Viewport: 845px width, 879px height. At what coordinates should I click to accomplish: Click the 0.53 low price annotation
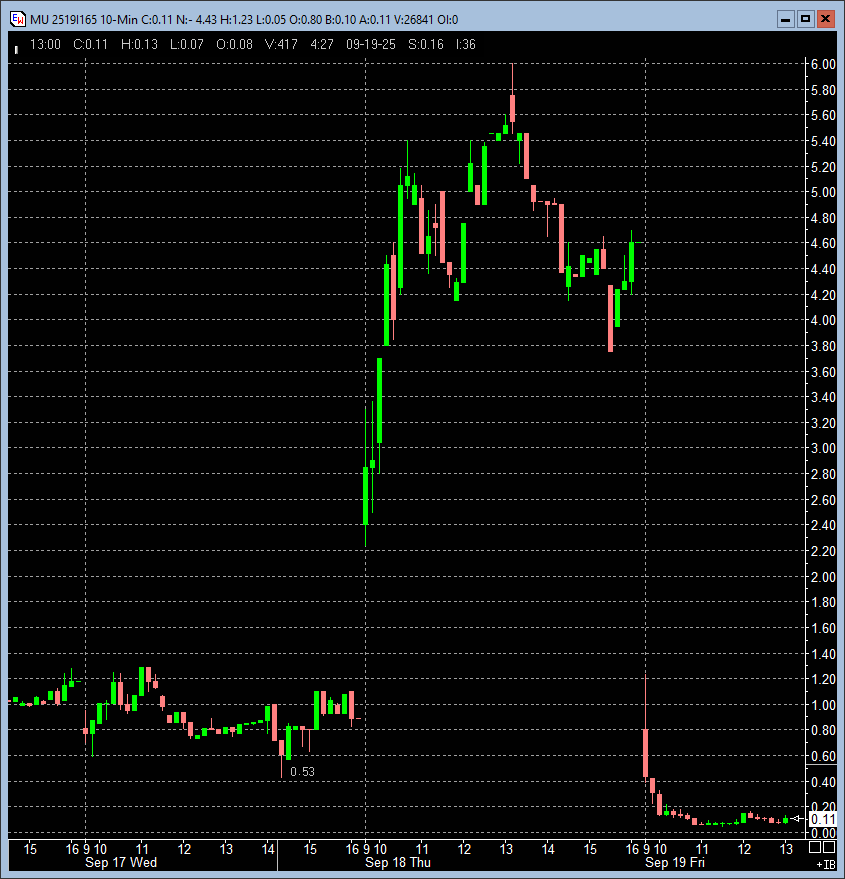(x=302, y=771)
